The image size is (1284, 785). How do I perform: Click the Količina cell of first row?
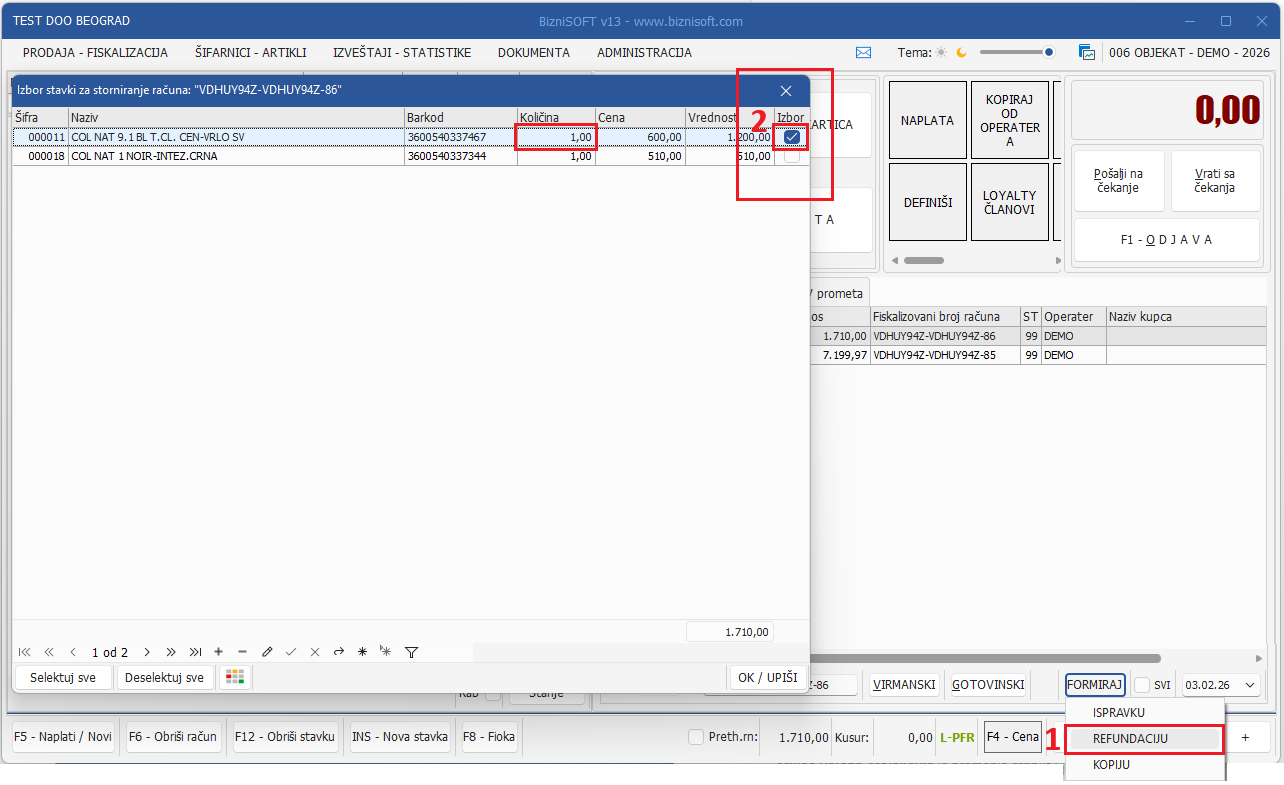tap(556, 137)
